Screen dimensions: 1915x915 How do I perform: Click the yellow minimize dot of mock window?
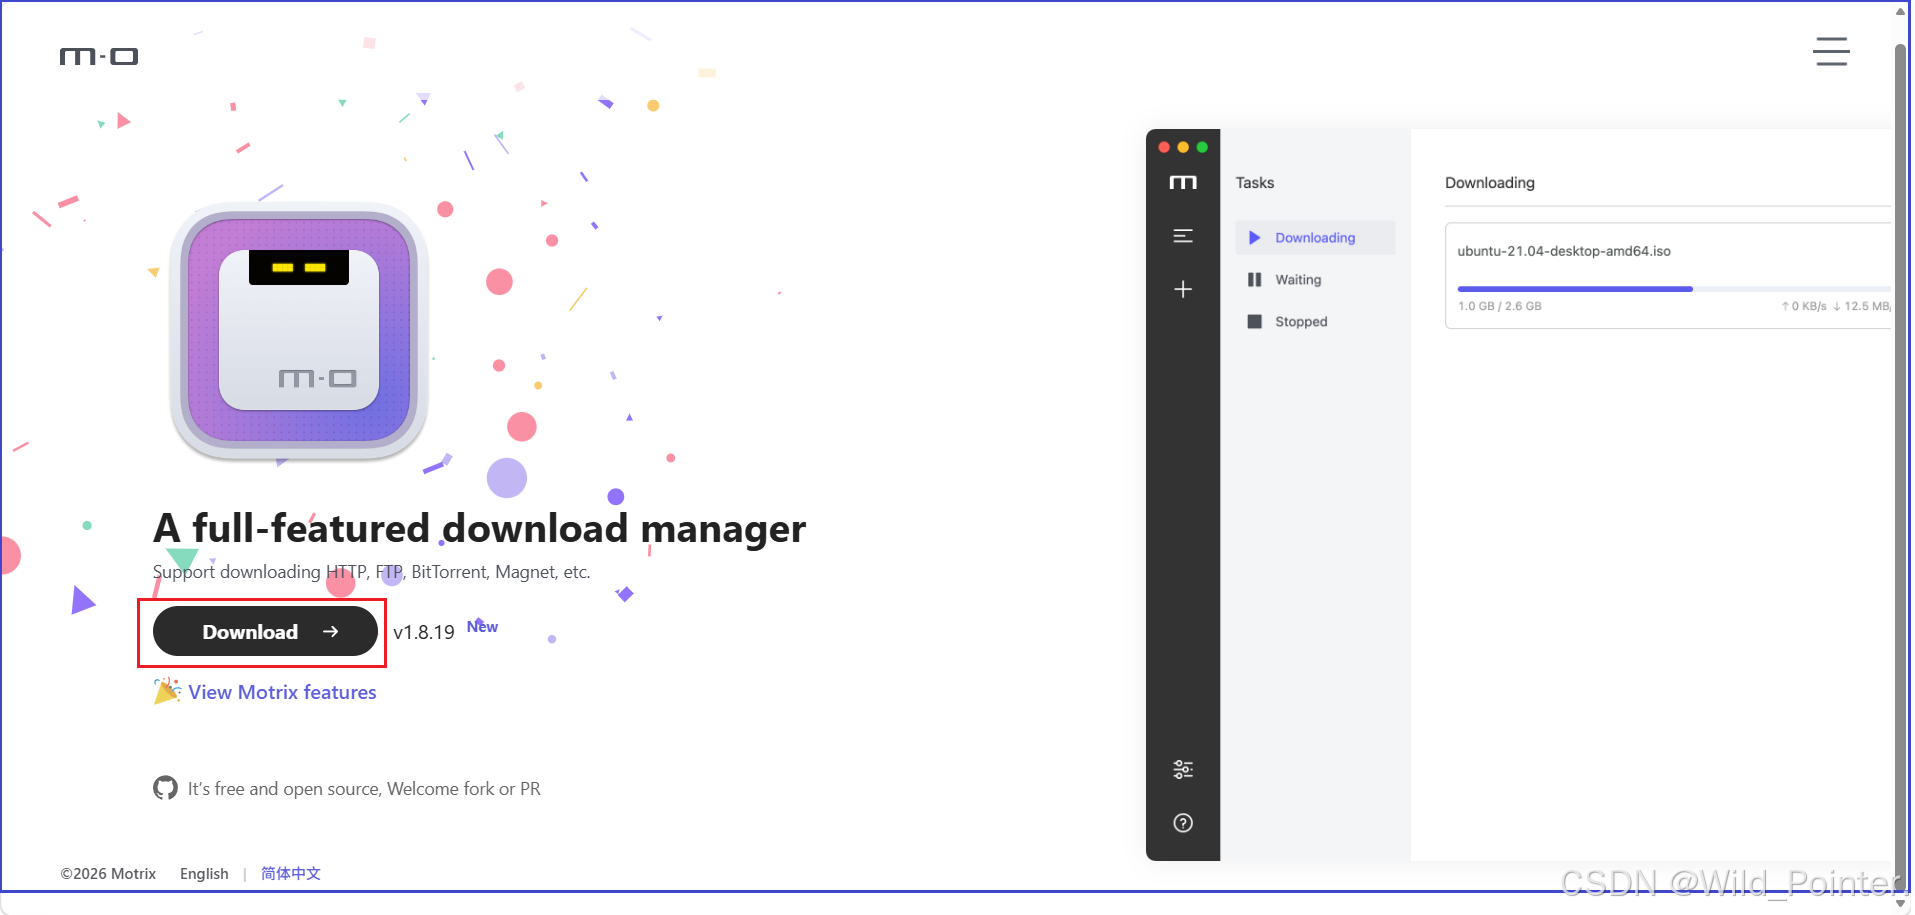[x=1183, y=147]
